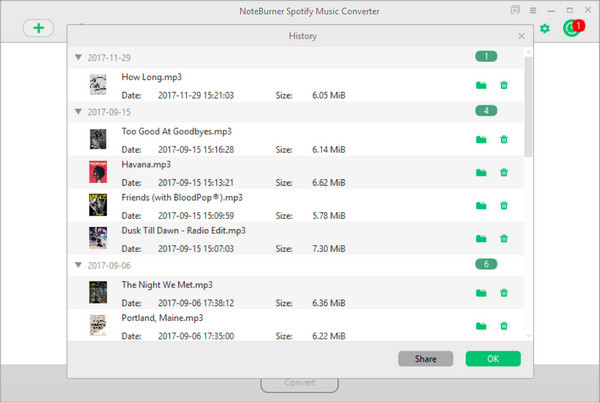
Task: Delete Dusk Till Dawn - Radio Edit.mp3
Action: [504, 239]
